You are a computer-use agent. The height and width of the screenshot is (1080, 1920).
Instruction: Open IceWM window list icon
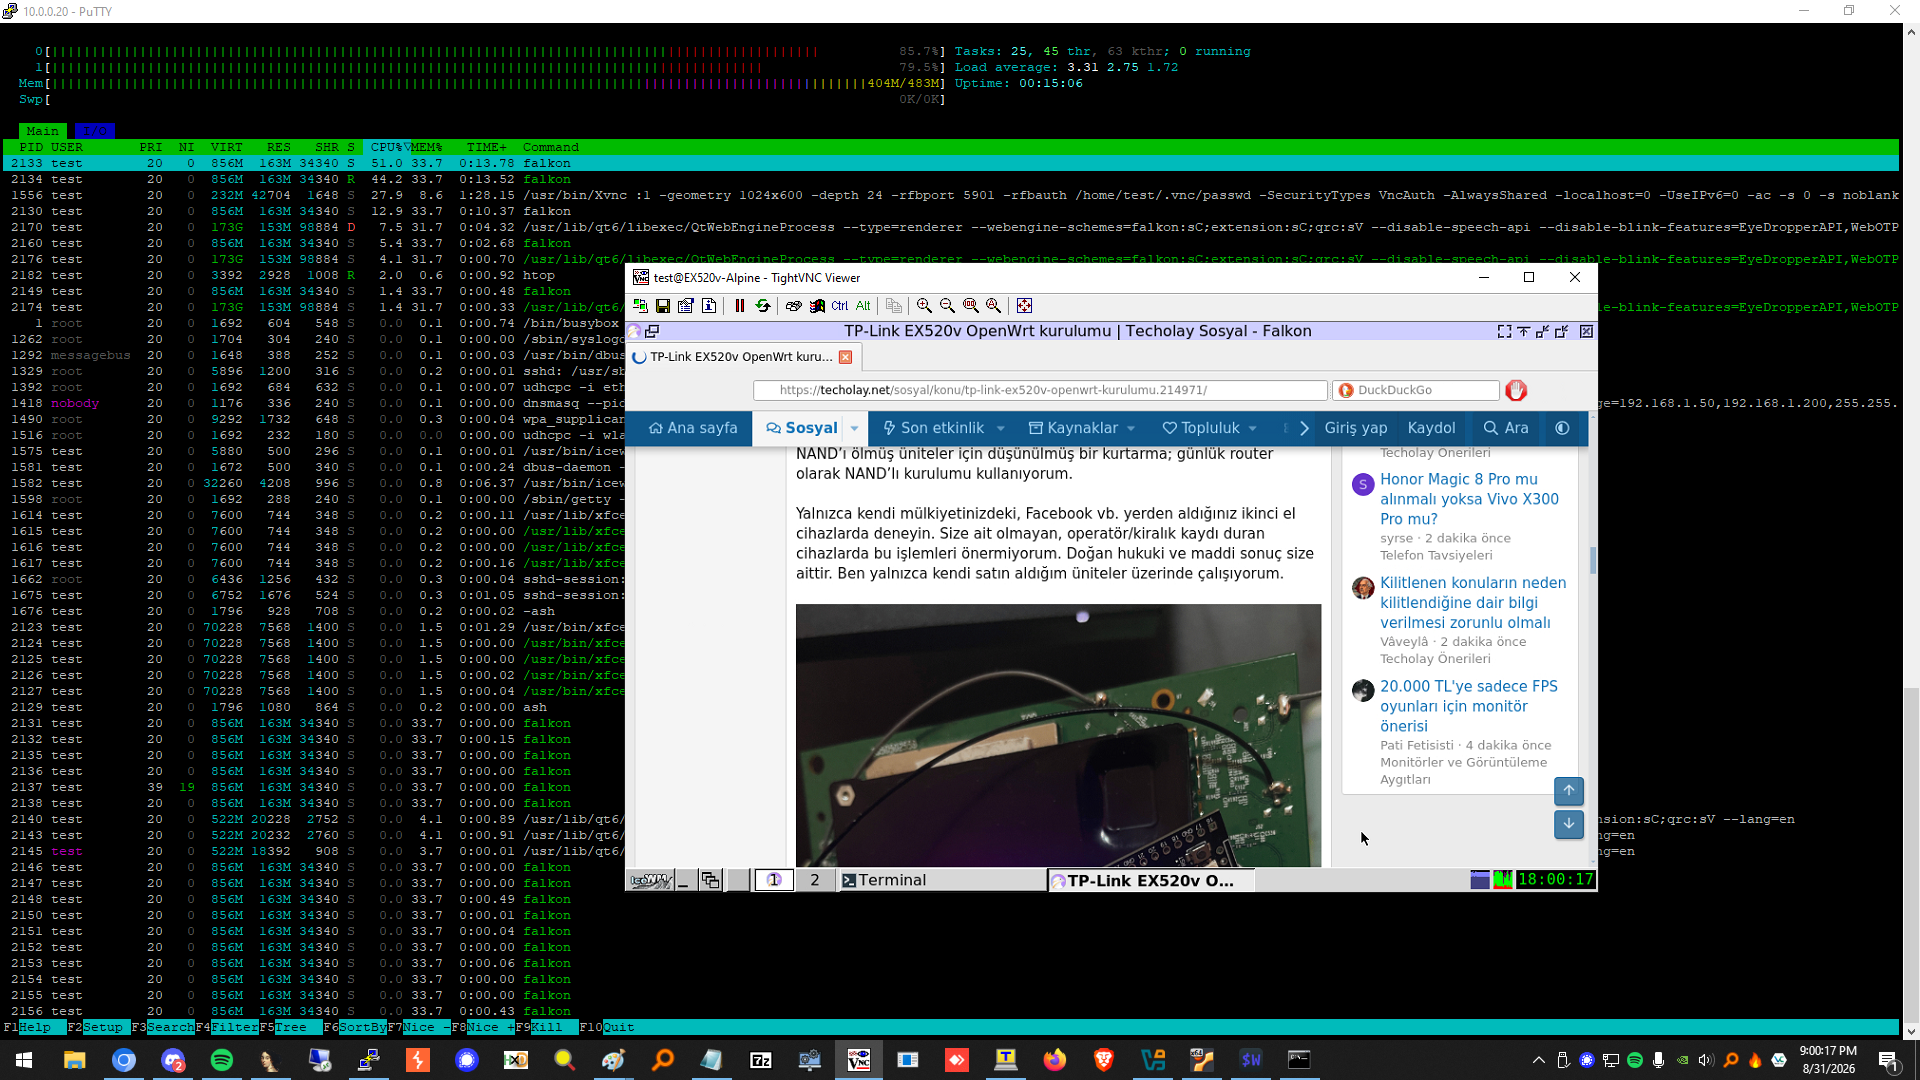(710, 880)
